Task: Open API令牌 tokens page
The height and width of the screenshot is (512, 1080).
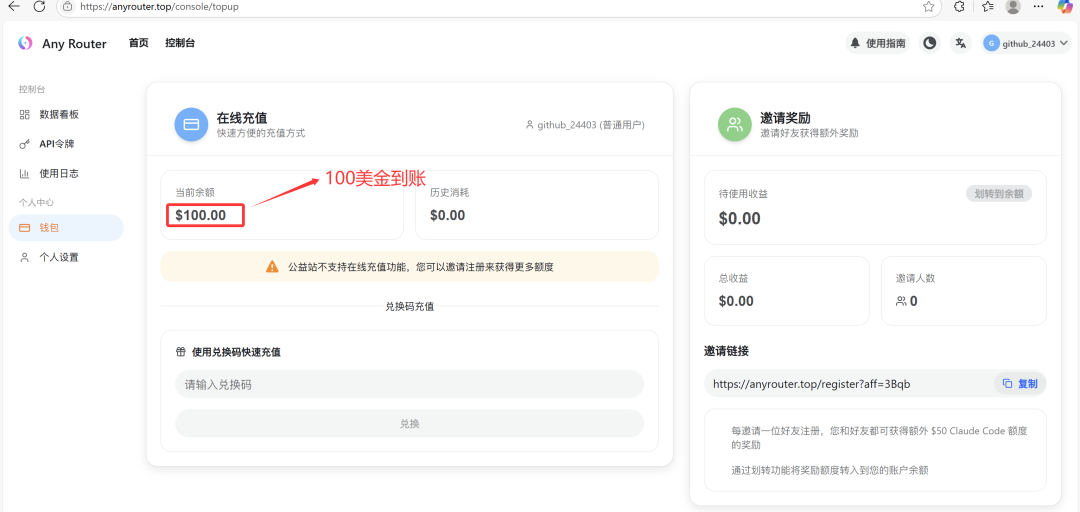Action: pyautogui.click(x=58, y=144)
